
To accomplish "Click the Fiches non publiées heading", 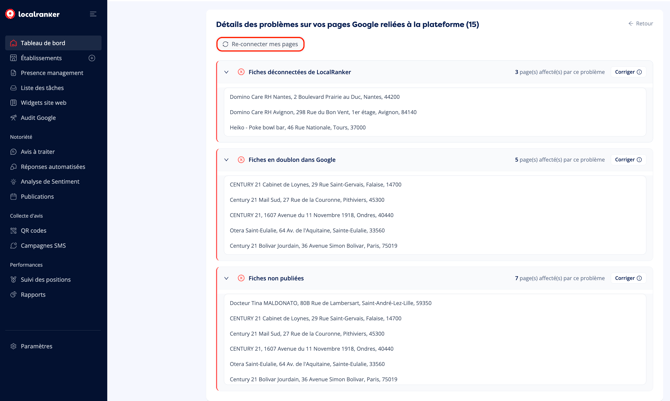I will click(276, 278).
